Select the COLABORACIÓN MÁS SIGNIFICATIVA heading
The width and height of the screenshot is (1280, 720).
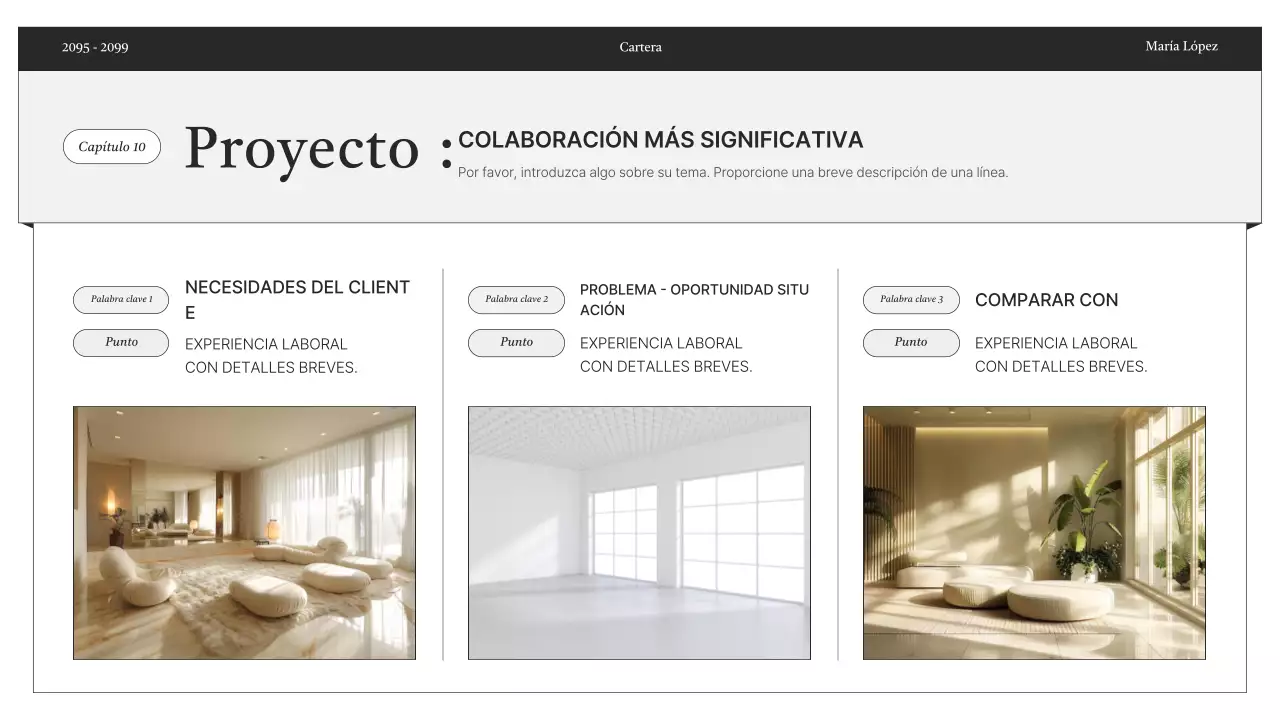coord(660,140)
